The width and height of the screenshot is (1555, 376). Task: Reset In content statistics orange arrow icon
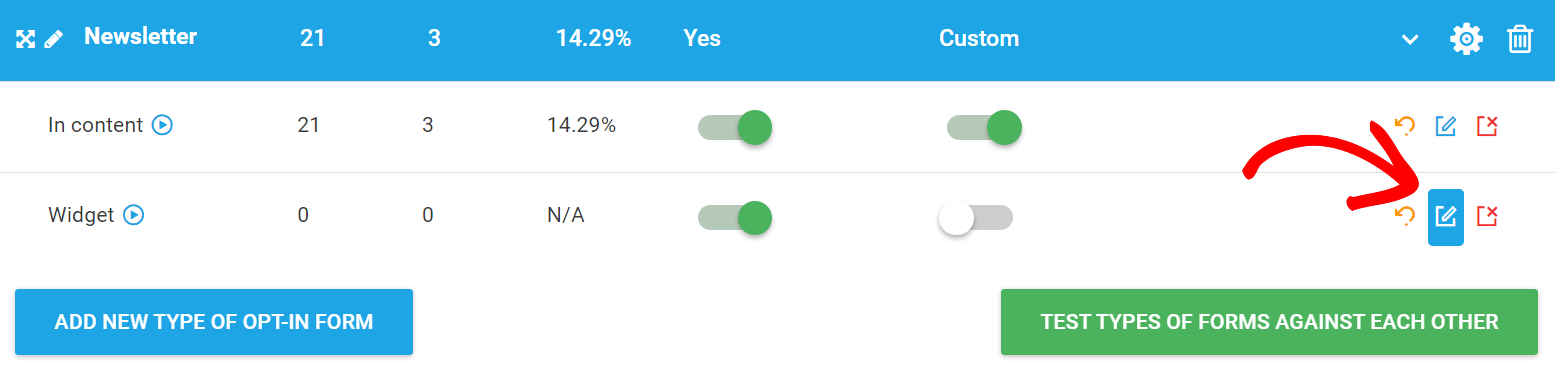[x=1405, y=126]
